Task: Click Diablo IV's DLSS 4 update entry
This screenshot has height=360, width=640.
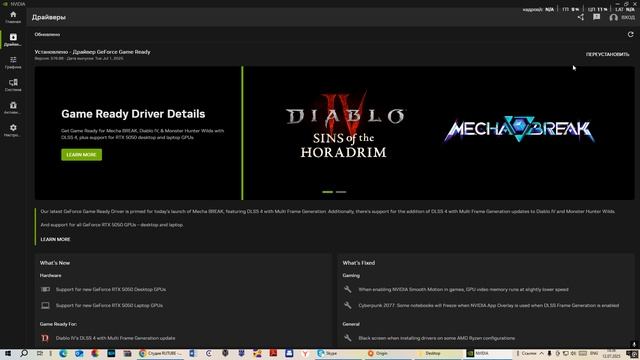Action: pos(116,338)
